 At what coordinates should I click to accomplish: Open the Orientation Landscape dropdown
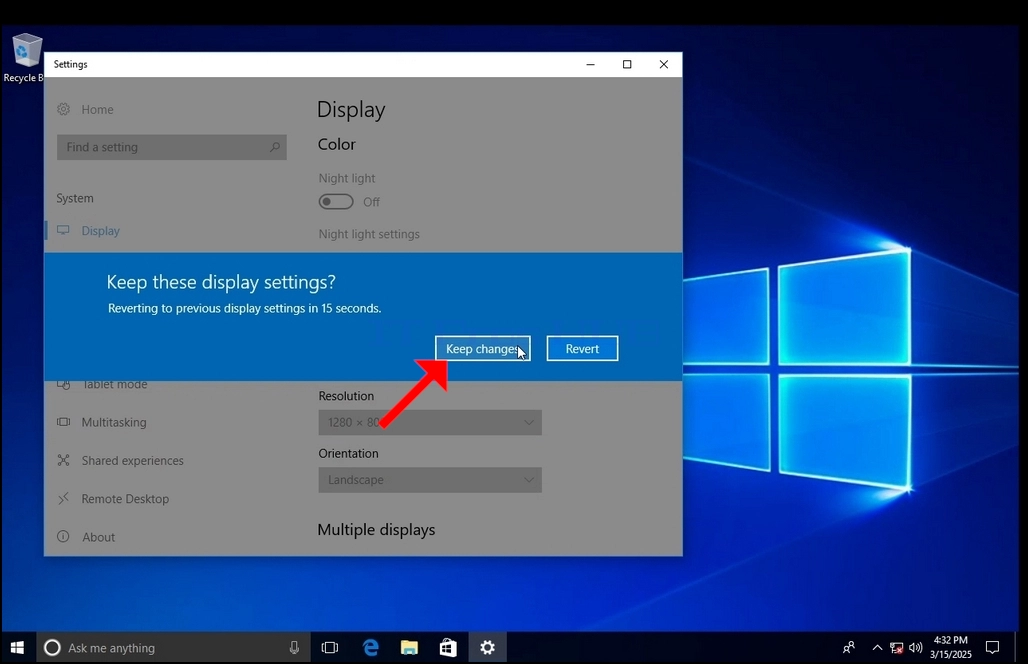pyautogui.click(x=430, y=480)
